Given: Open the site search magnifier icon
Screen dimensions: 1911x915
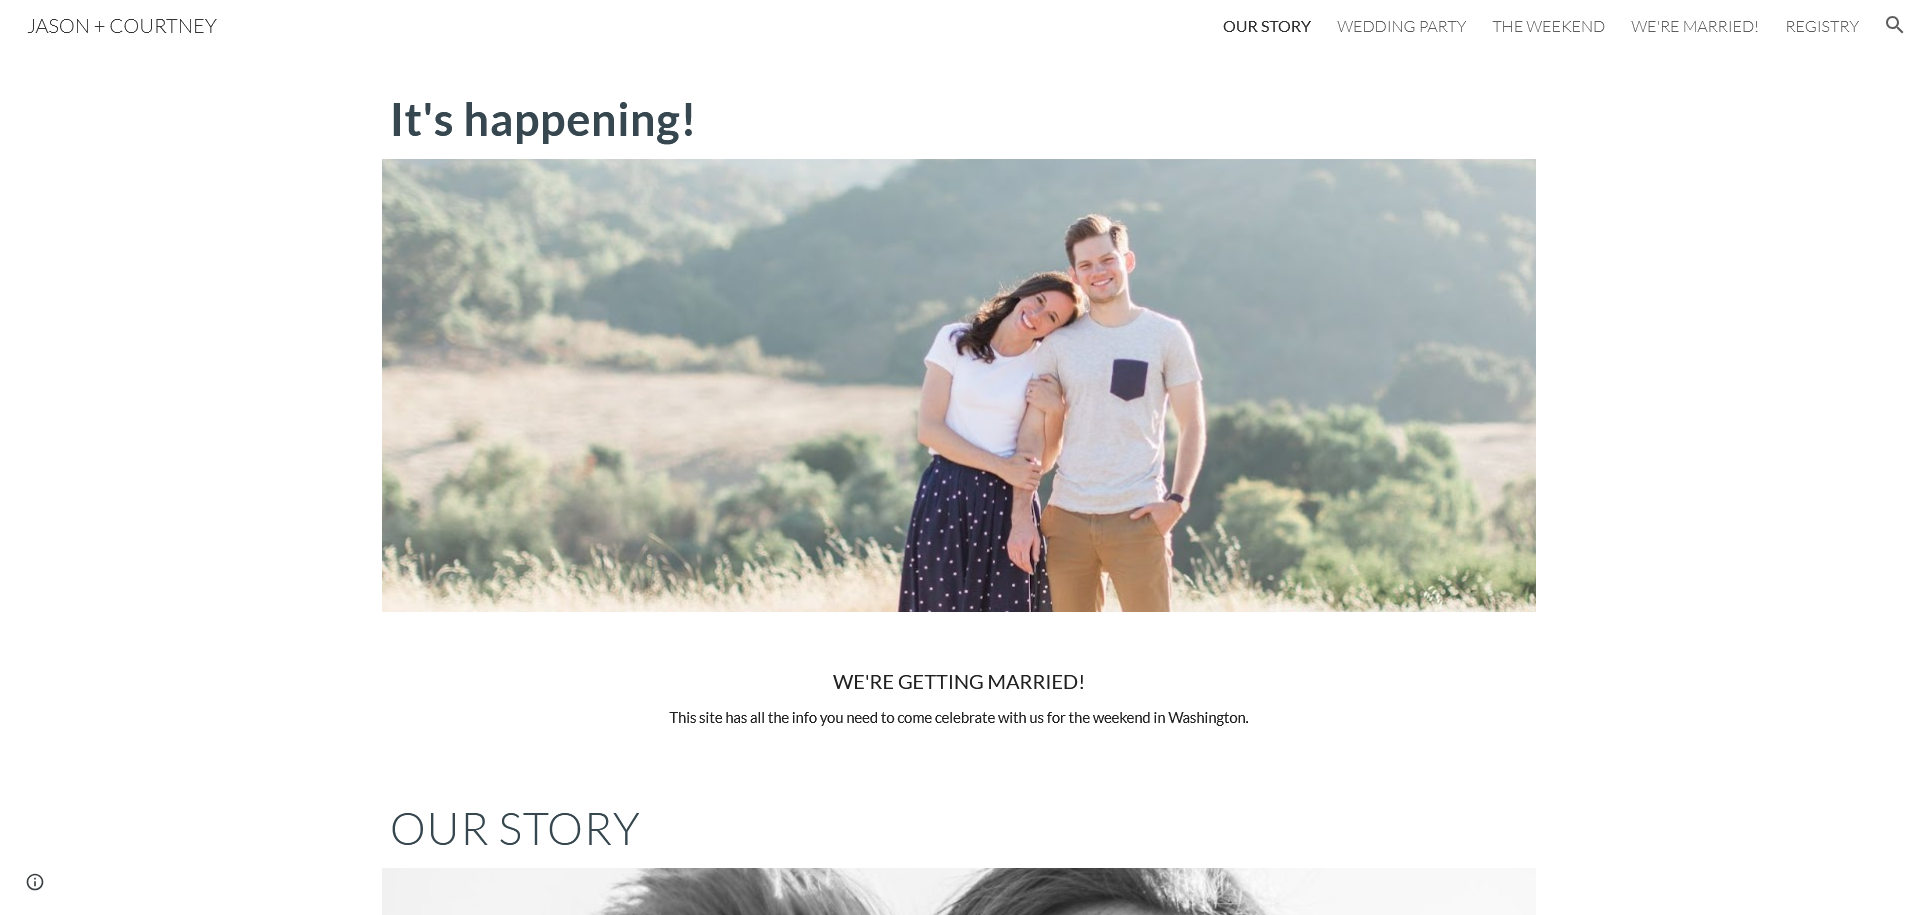Looking at the screenshot, I should point(1894,25).
